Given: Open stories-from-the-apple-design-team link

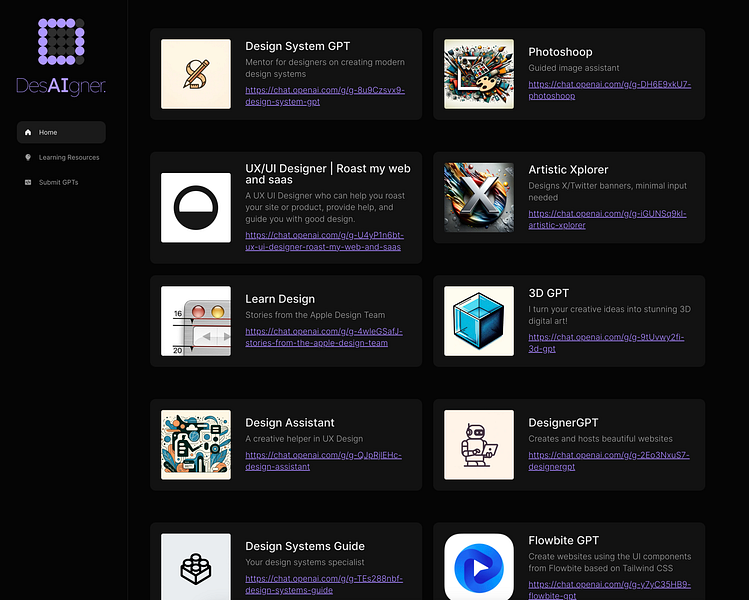Looking at the screenshot, I should click(x=324, y=337).
